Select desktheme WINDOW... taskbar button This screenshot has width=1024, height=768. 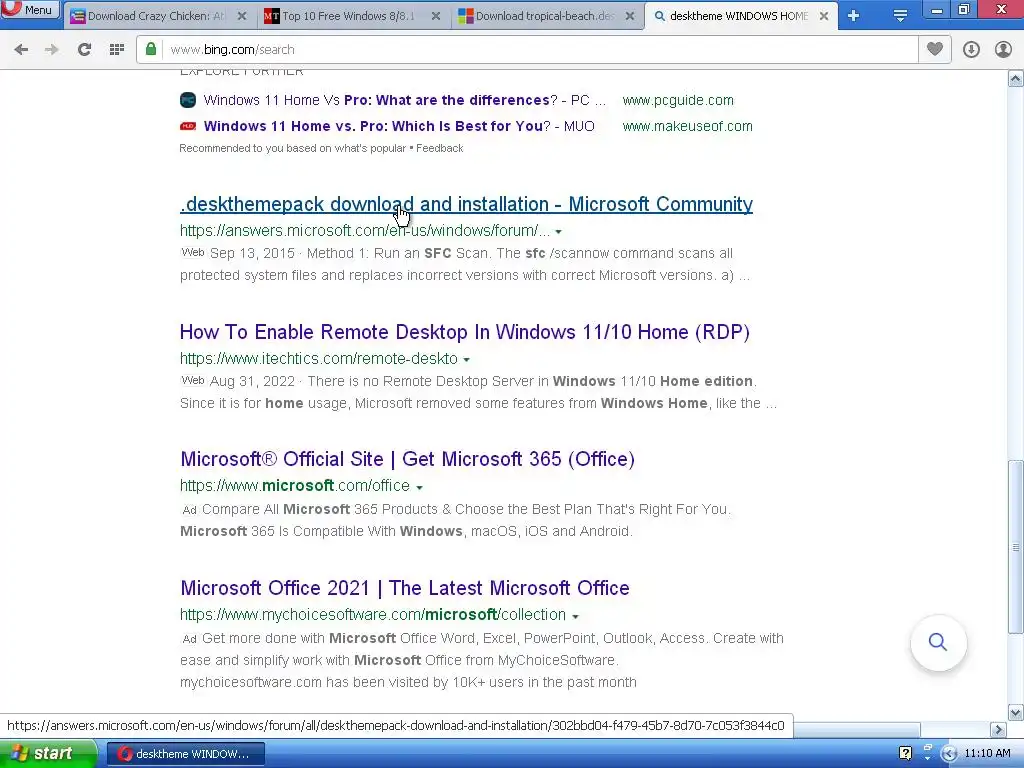185,754
